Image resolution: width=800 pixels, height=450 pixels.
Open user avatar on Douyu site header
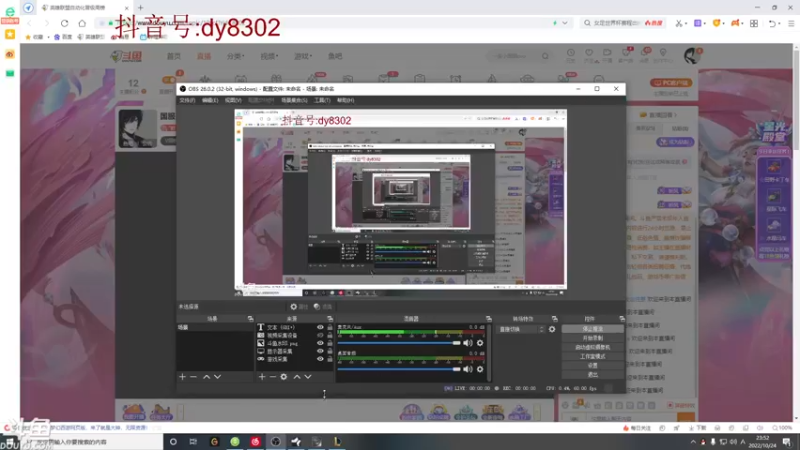tap(692, 55)
